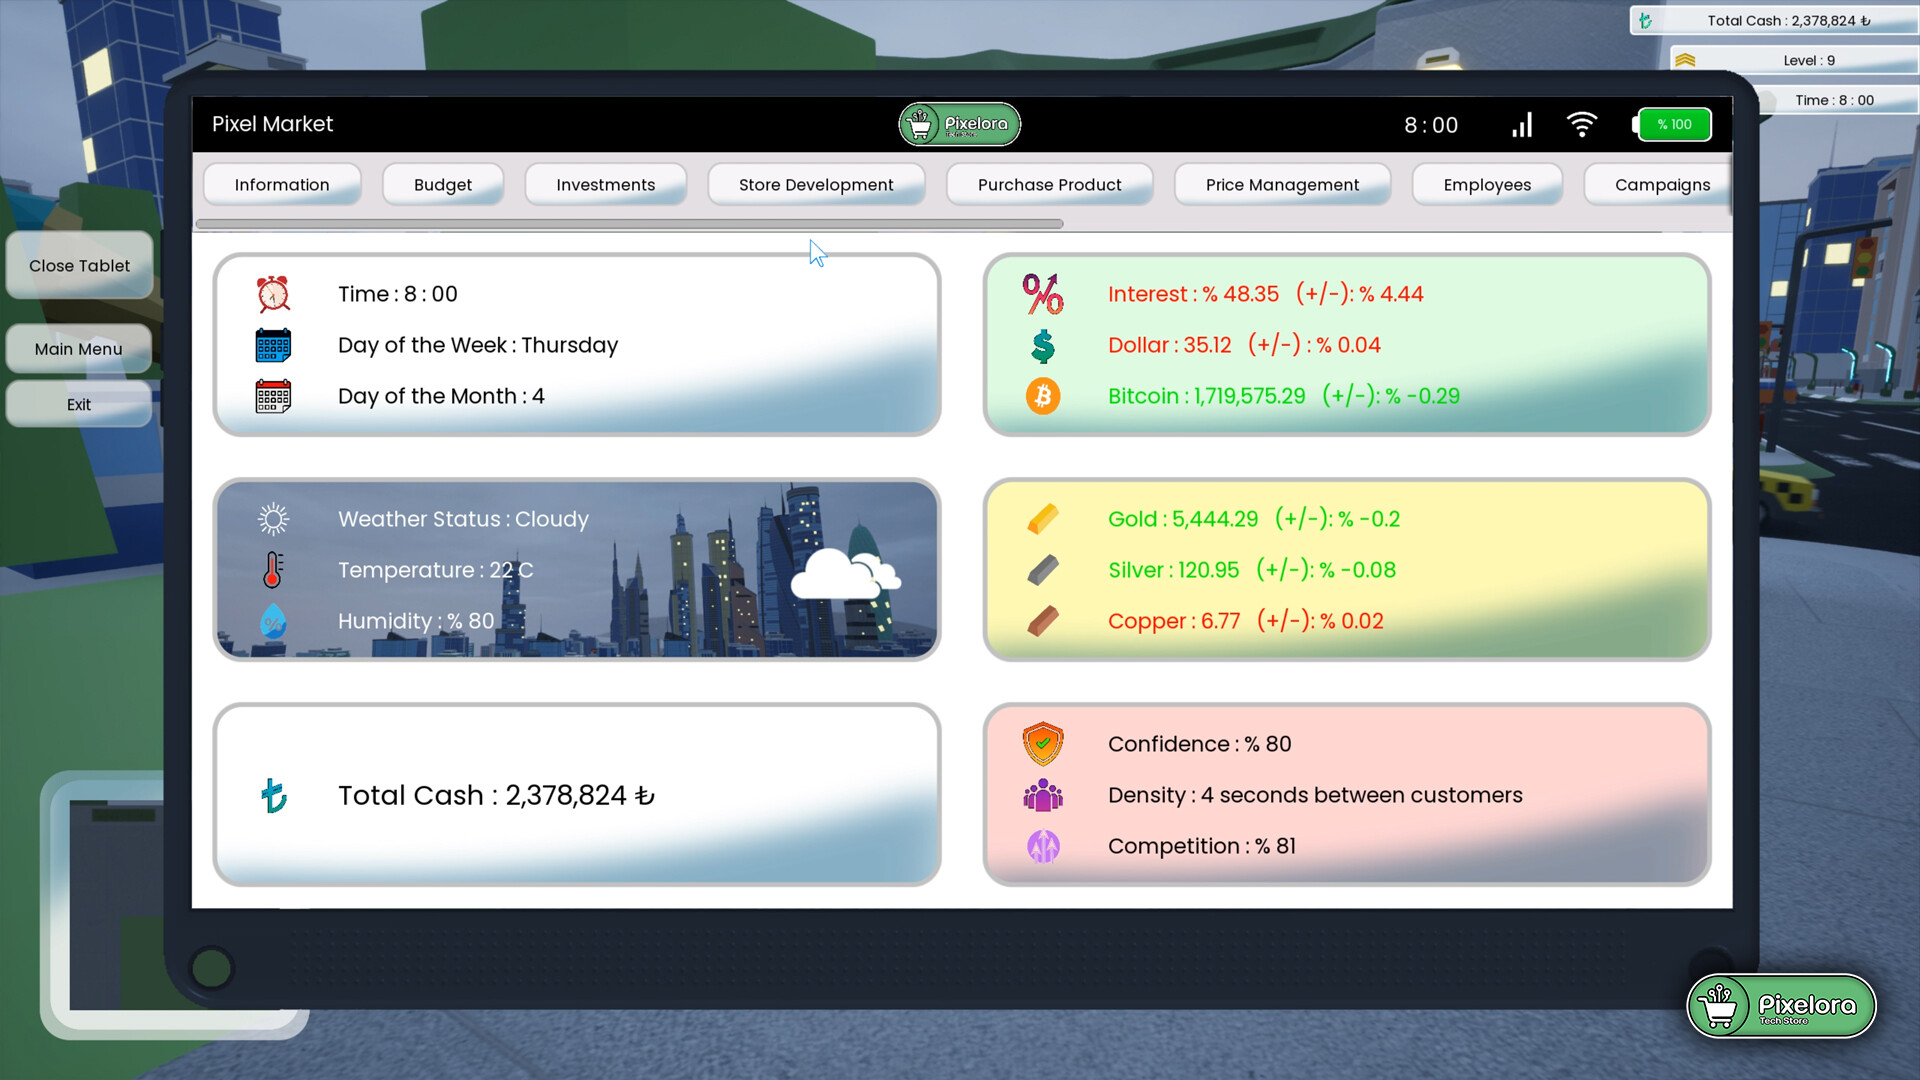This screenshot has height=1080, width=1920.
Task: Click the Wi-Fi status icon
Action: [1581, 125]
